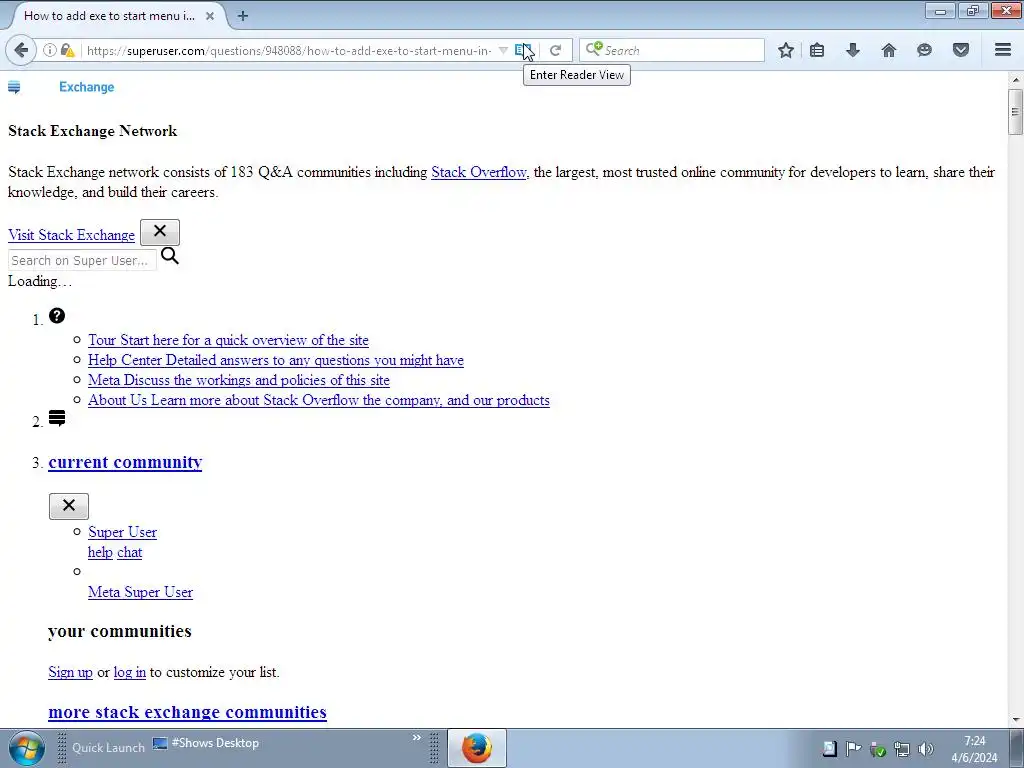The width and height of the screenshot is (1024, 768).
Task: Open the Meta Discuss link
Action: click(238, 380)
